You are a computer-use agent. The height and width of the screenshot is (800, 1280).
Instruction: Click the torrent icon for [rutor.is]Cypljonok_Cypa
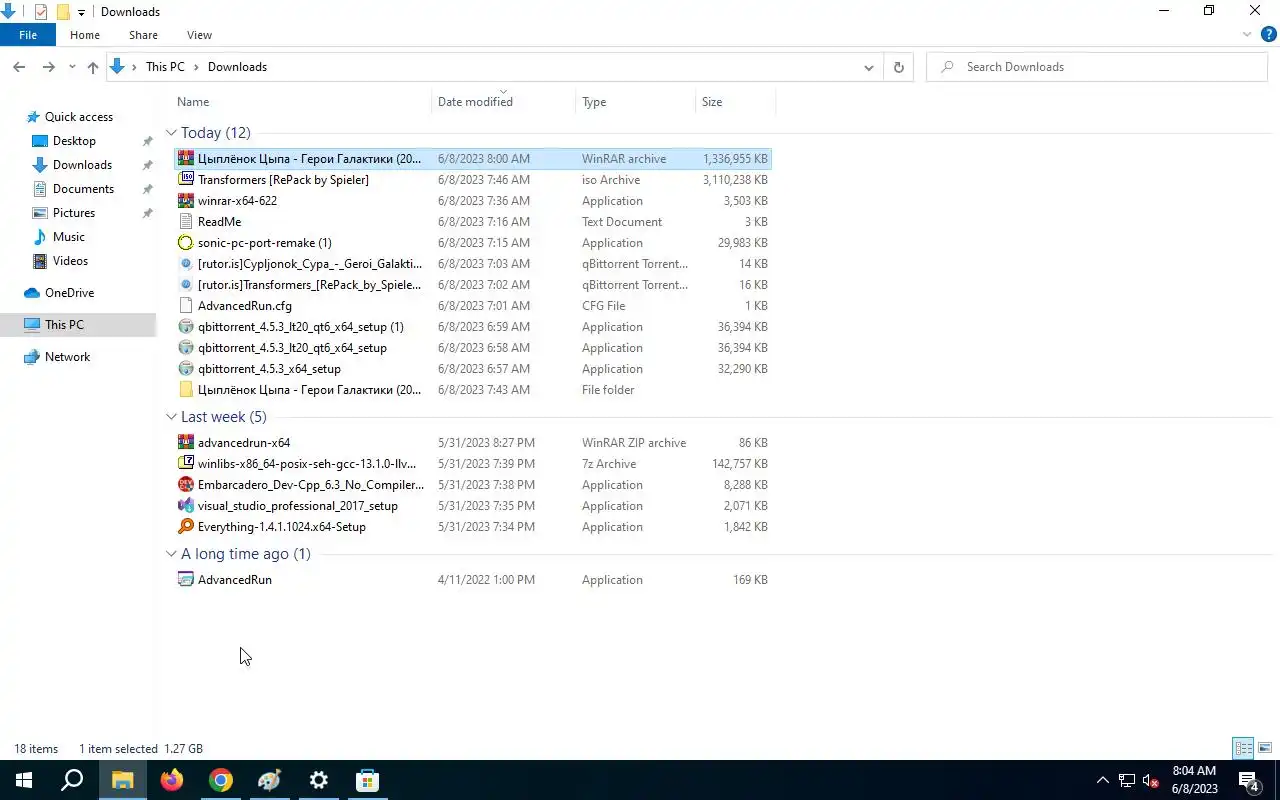(x=185, y=263)
